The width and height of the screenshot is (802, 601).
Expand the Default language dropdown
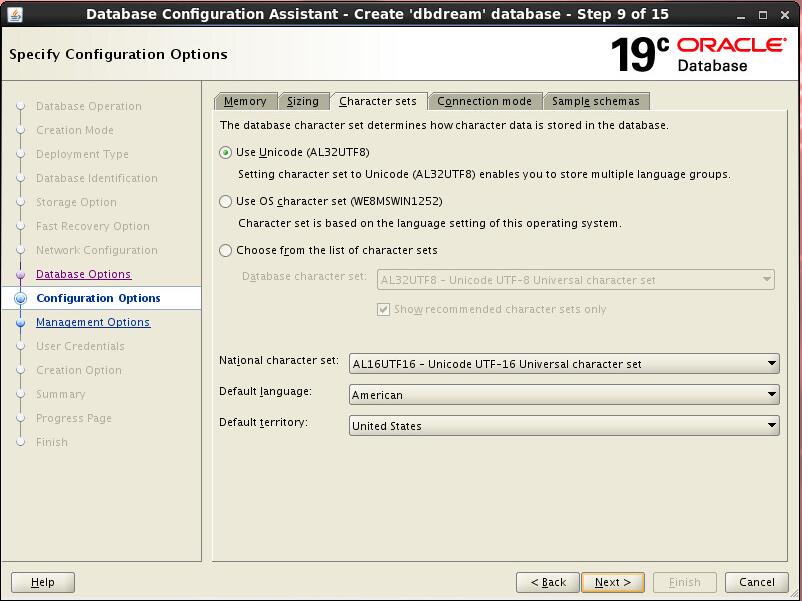pyautogui.click(x=563, y=395)
